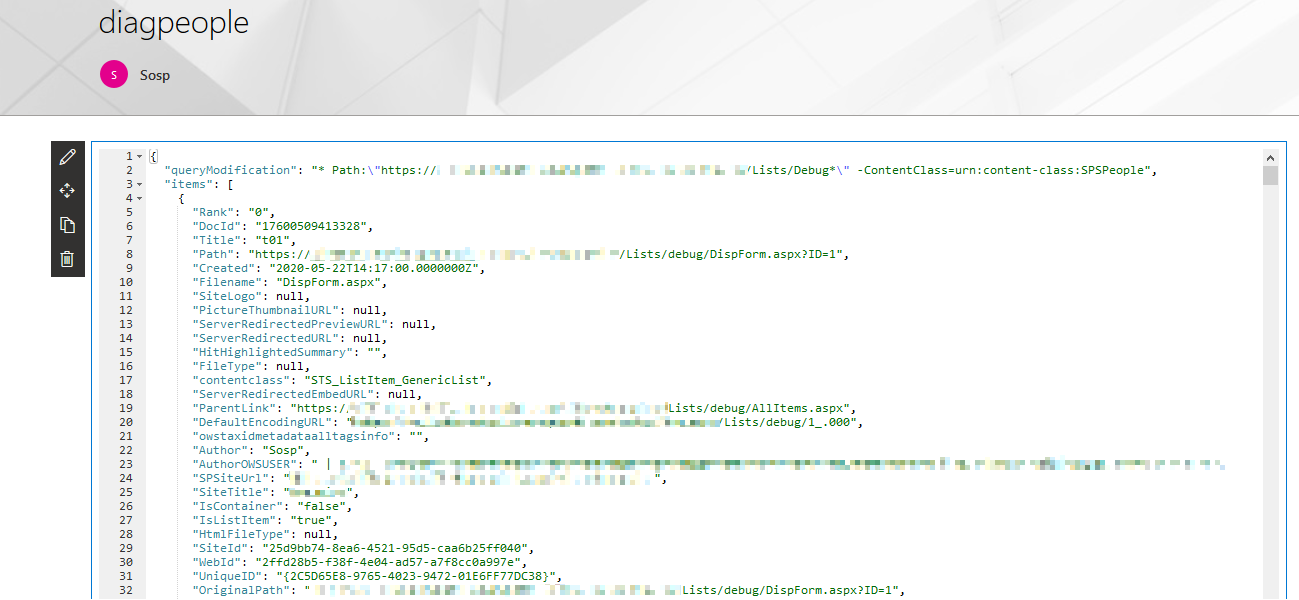Click the "FileType": null line
The width and height of the screenshot is (1299, 600).
[x=250, y=366]
